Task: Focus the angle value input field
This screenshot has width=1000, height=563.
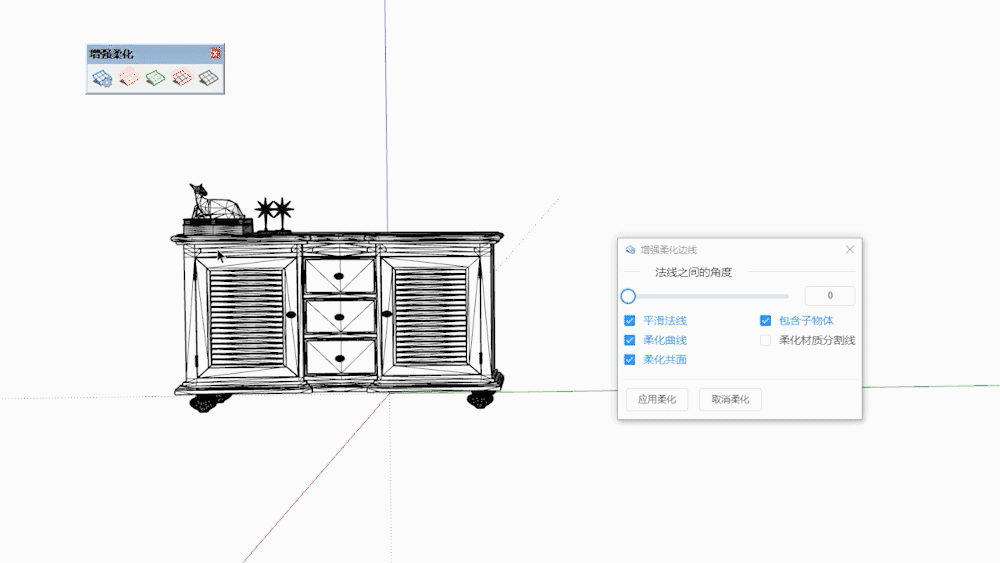Action: (829, 296)
